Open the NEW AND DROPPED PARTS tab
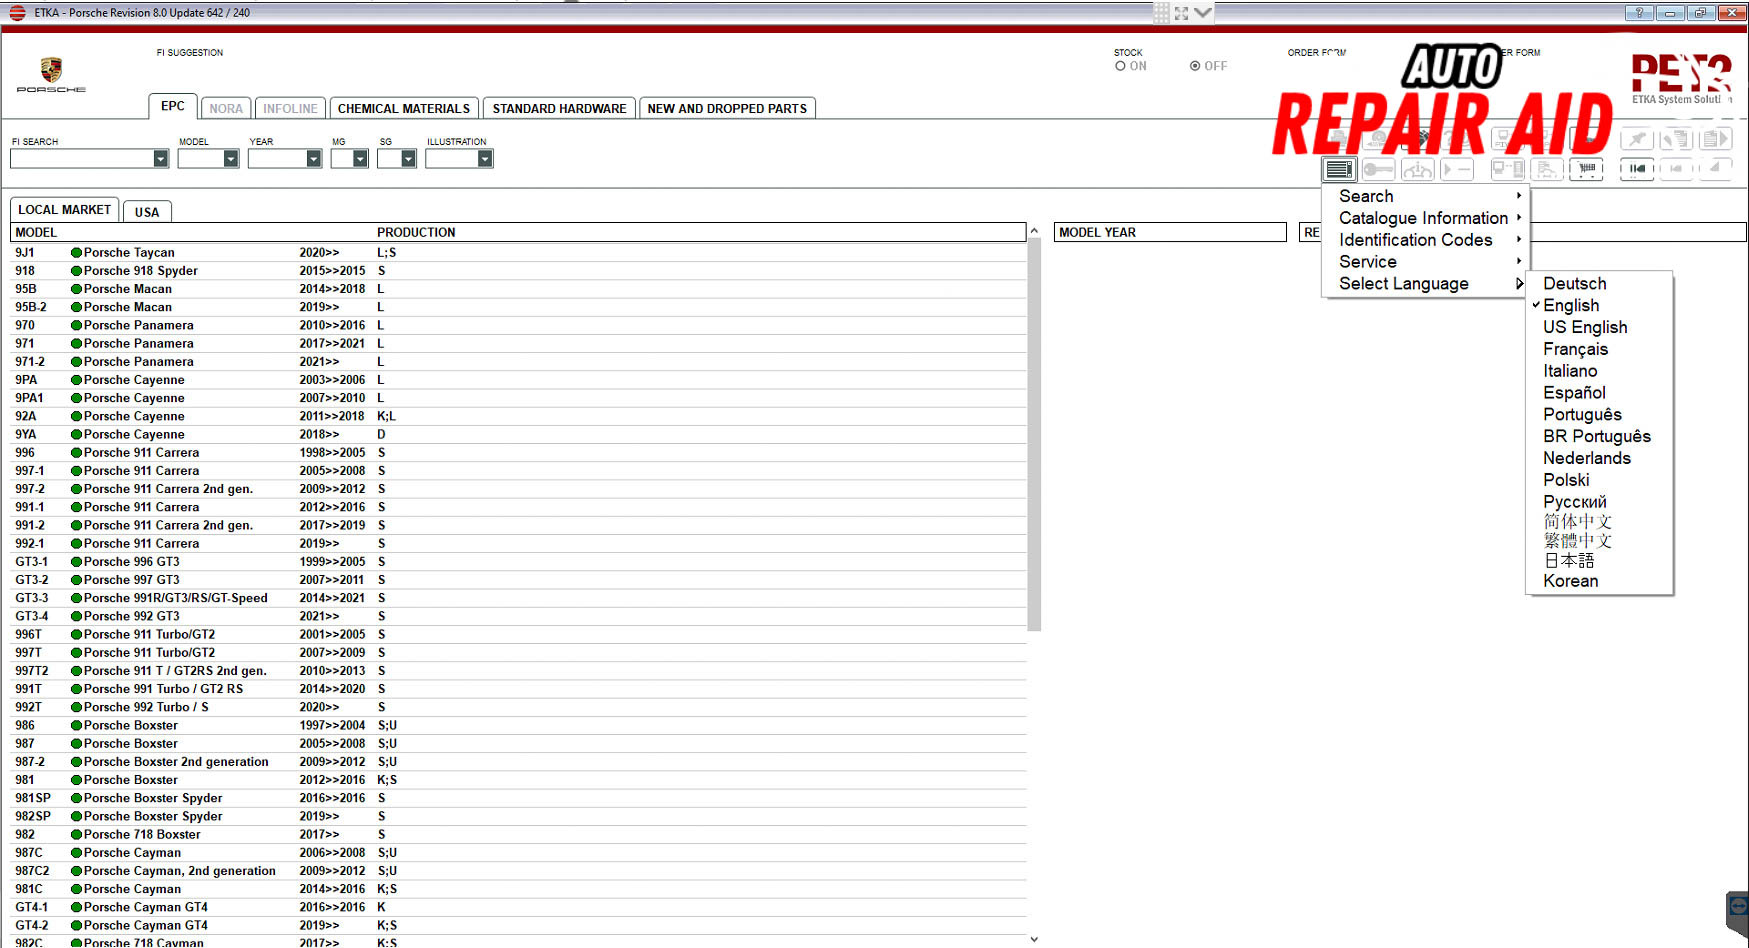Viewport: 1749px width, 948px height. (x=727, y=108)
